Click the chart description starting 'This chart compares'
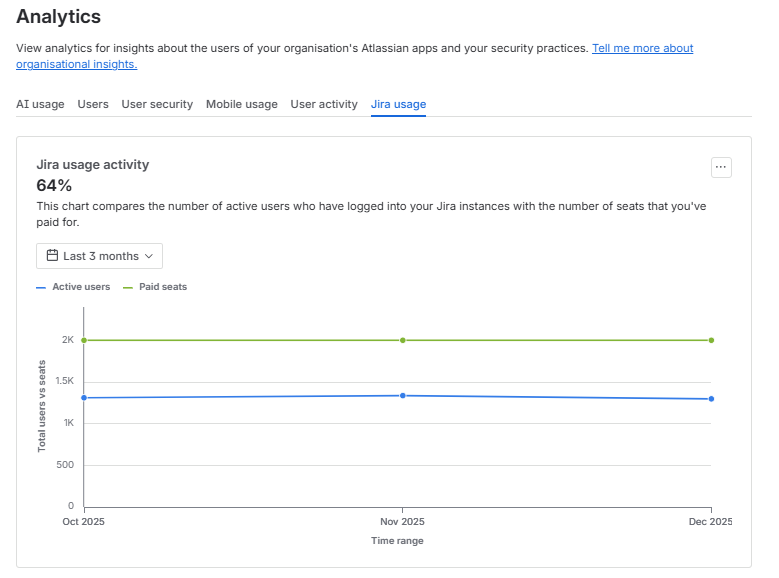 (371, 214)
